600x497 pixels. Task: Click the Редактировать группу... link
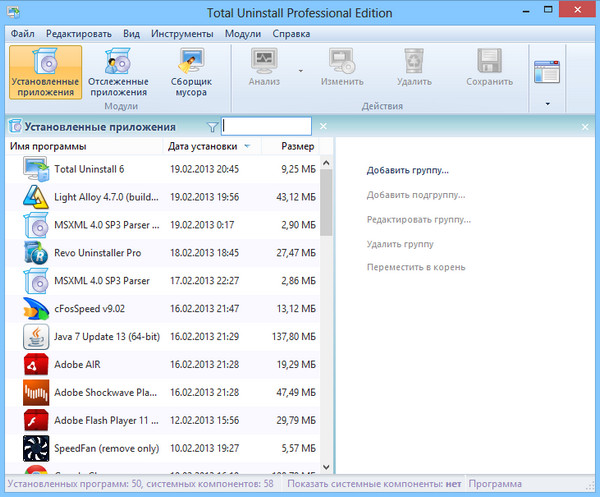tap(419, 220)
